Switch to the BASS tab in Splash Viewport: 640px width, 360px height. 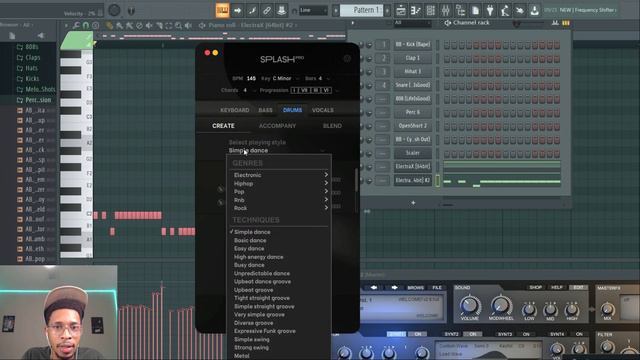[265, 110]
